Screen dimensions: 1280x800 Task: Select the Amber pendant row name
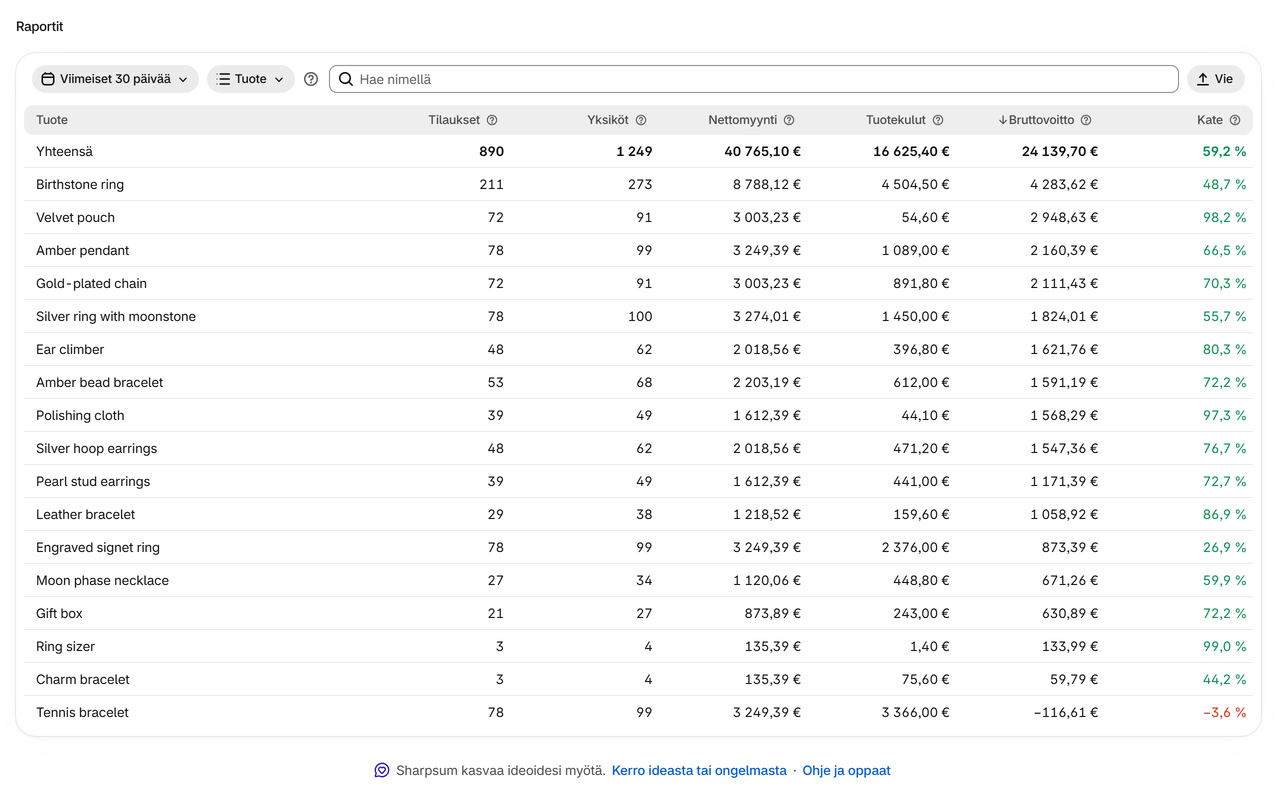[83, 250]
